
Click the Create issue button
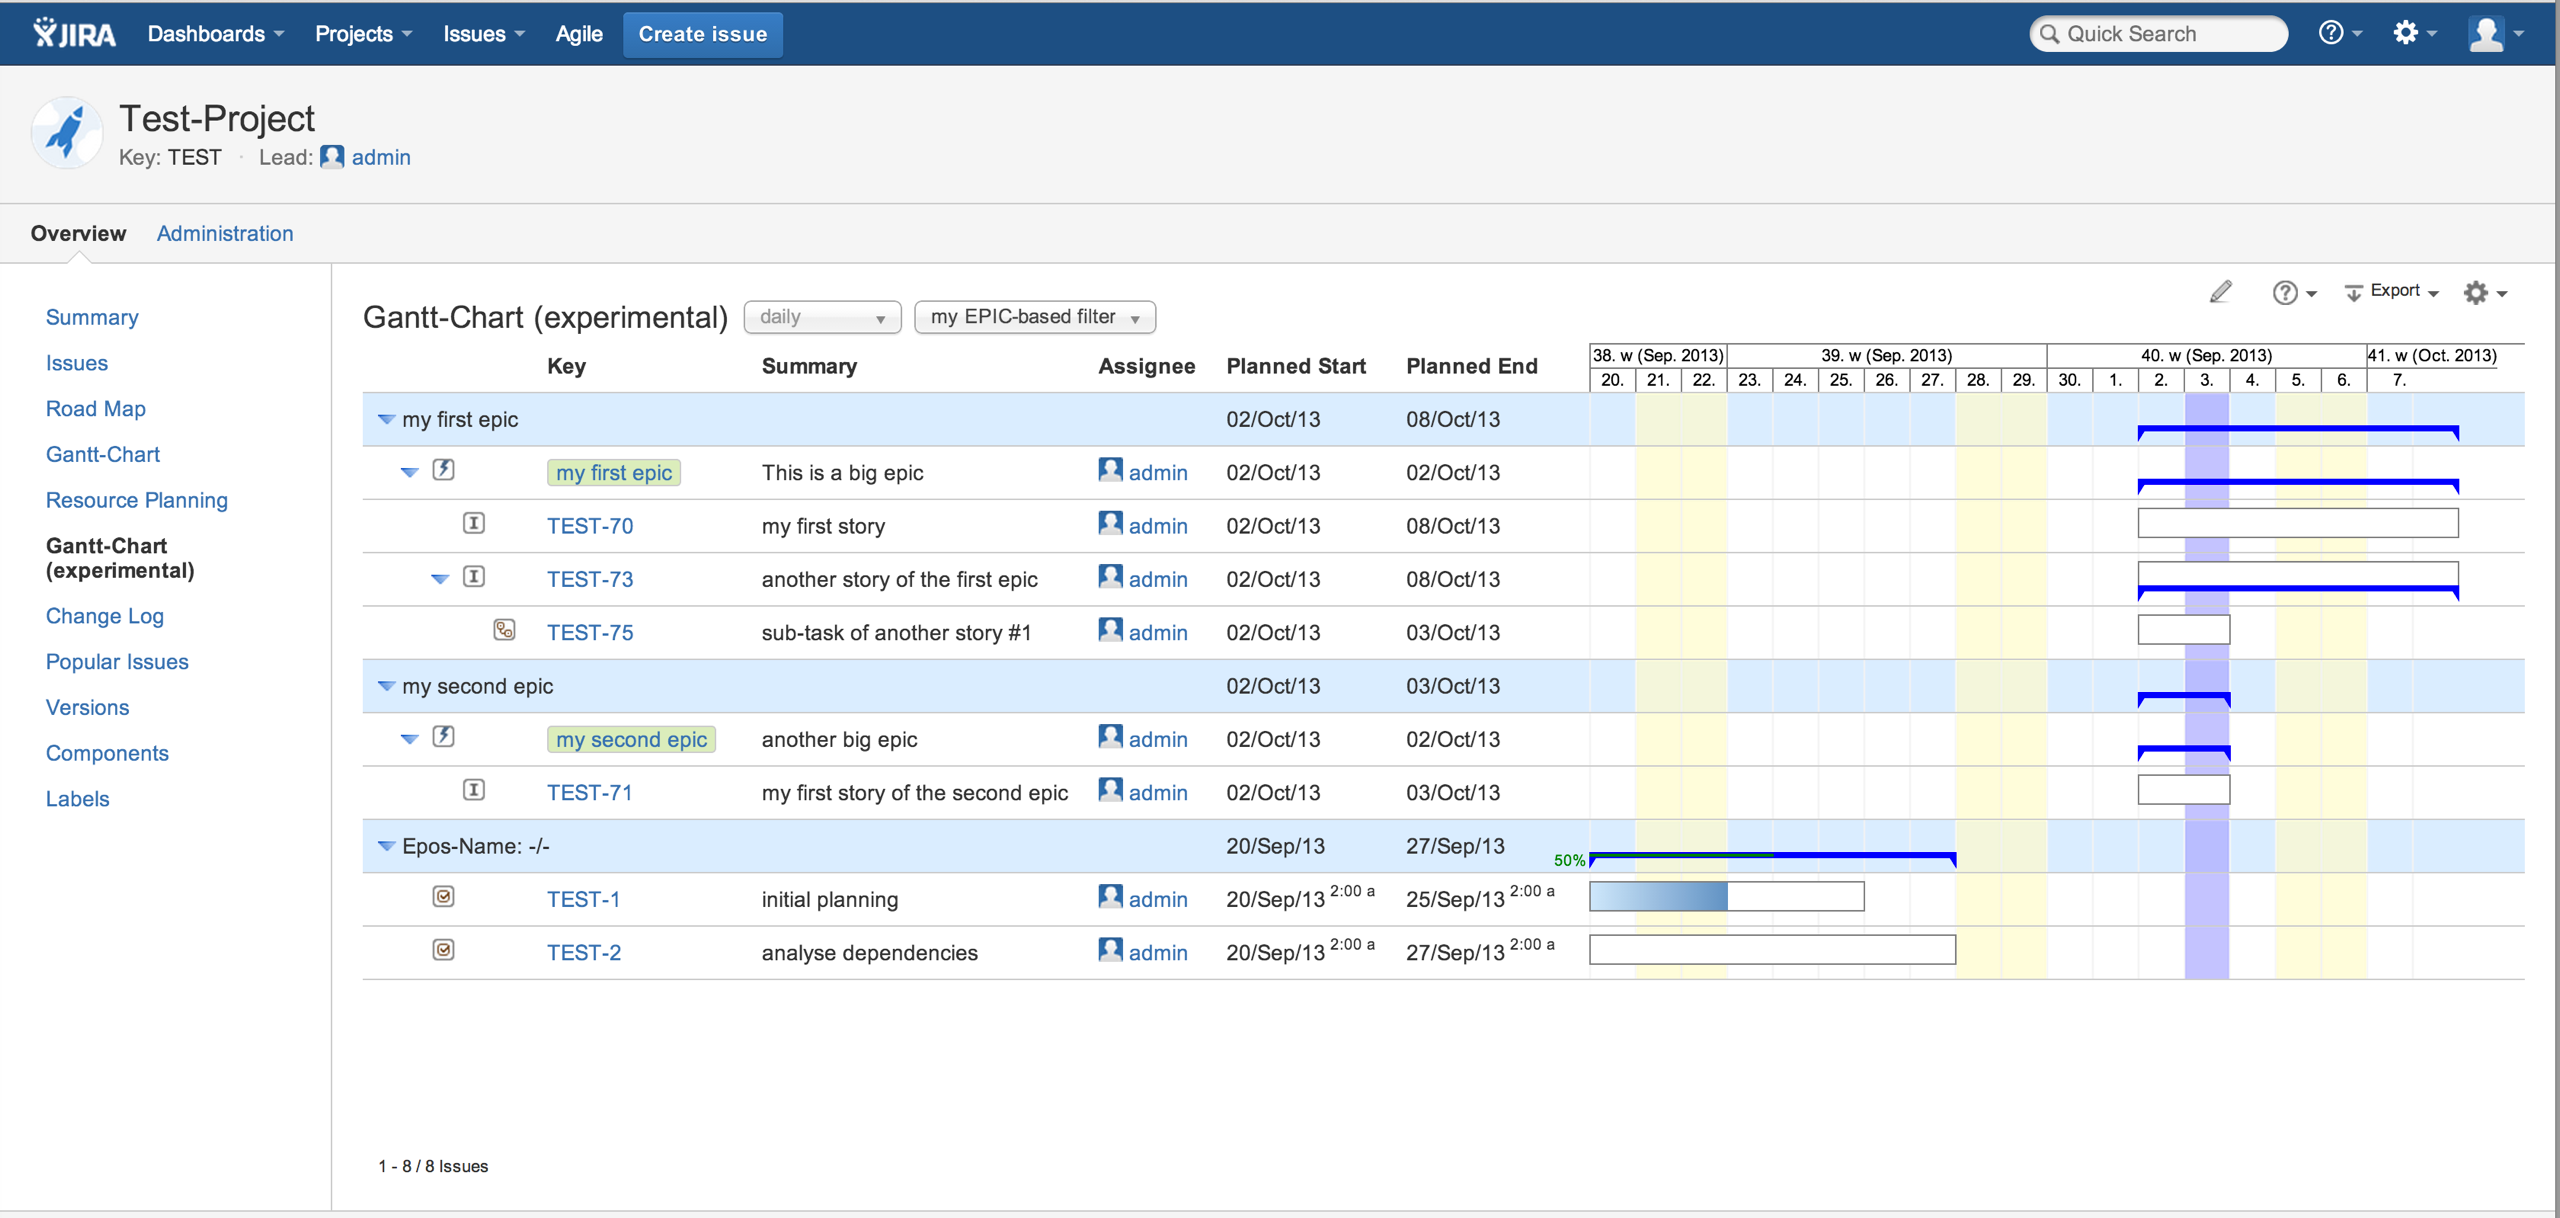coord(702,34)
